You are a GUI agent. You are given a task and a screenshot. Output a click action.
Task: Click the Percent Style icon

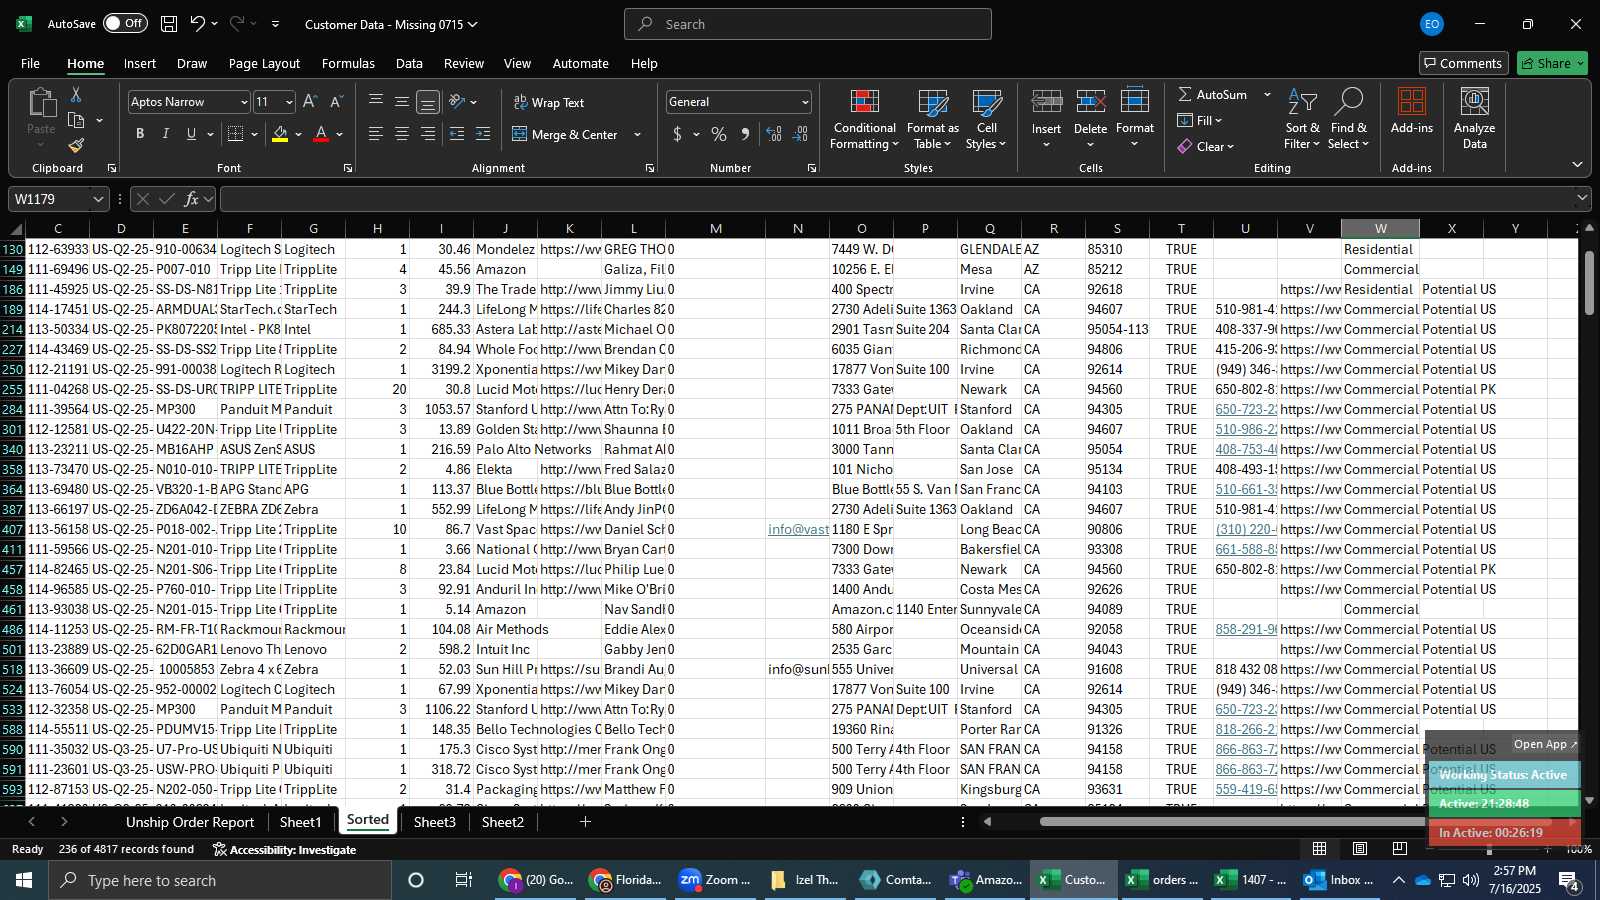[x=719, y=134]
